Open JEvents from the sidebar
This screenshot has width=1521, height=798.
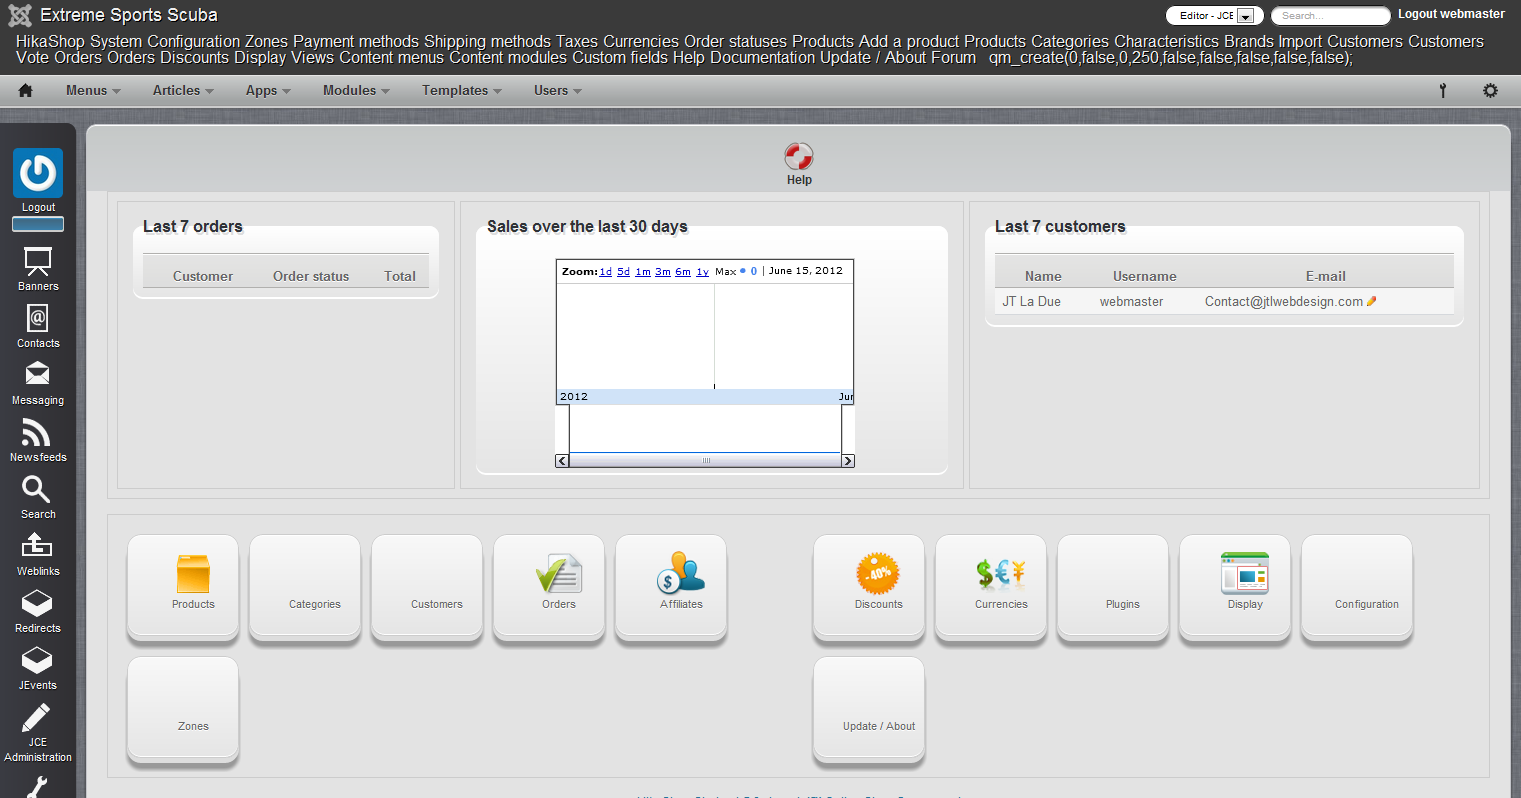38,668
